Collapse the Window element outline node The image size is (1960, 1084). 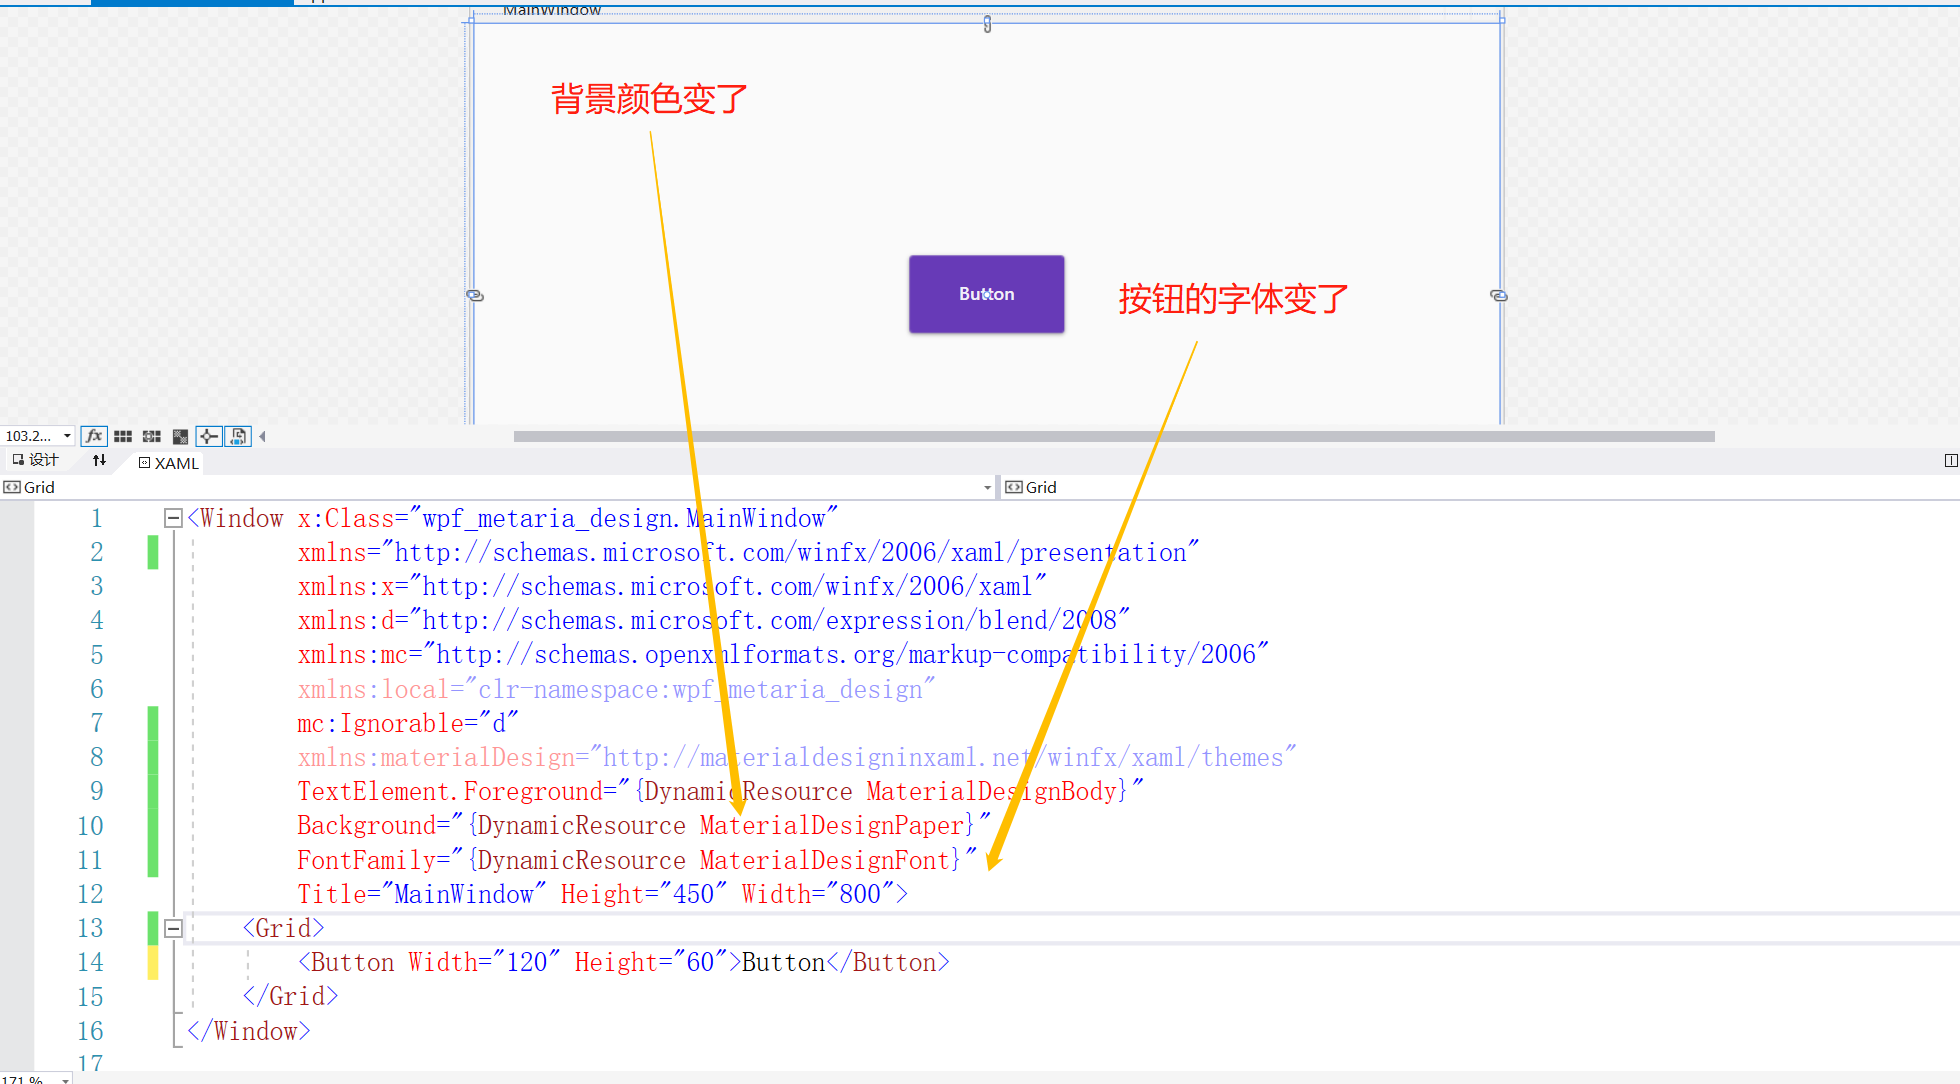(x=173, y=518)
